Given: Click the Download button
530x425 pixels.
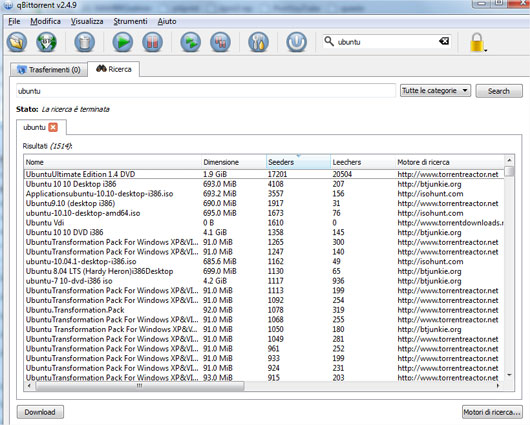Looking at the screenshot, I should 40,412.
